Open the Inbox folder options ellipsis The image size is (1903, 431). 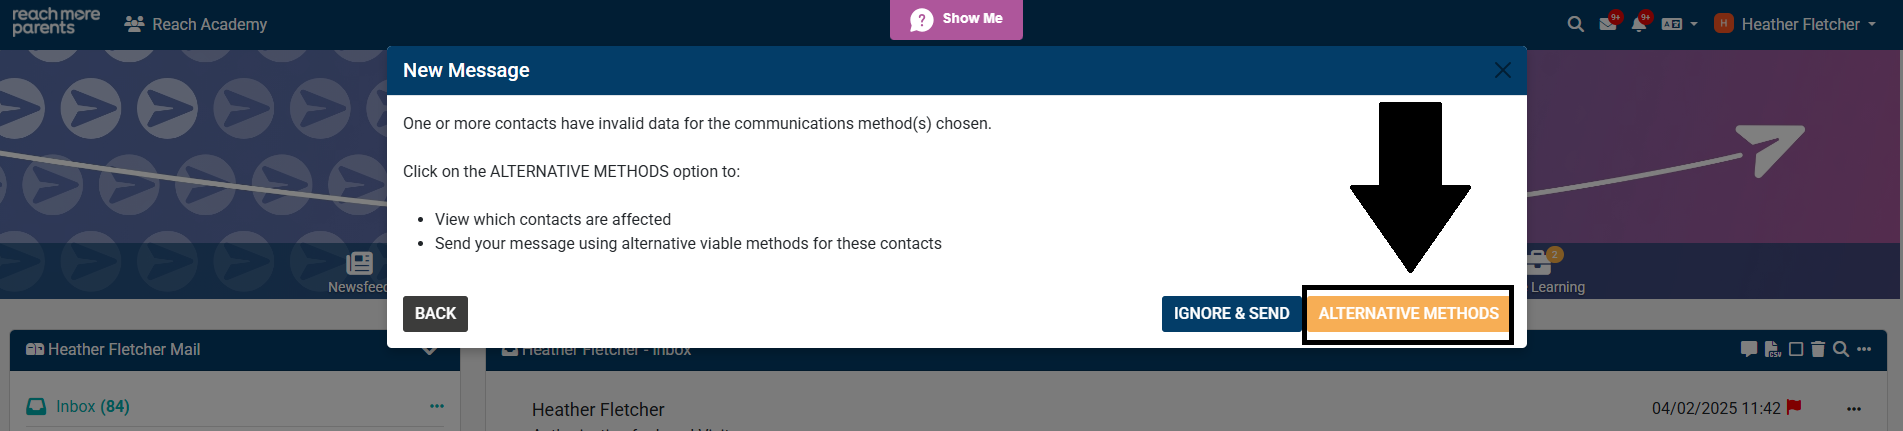[437, 406]
